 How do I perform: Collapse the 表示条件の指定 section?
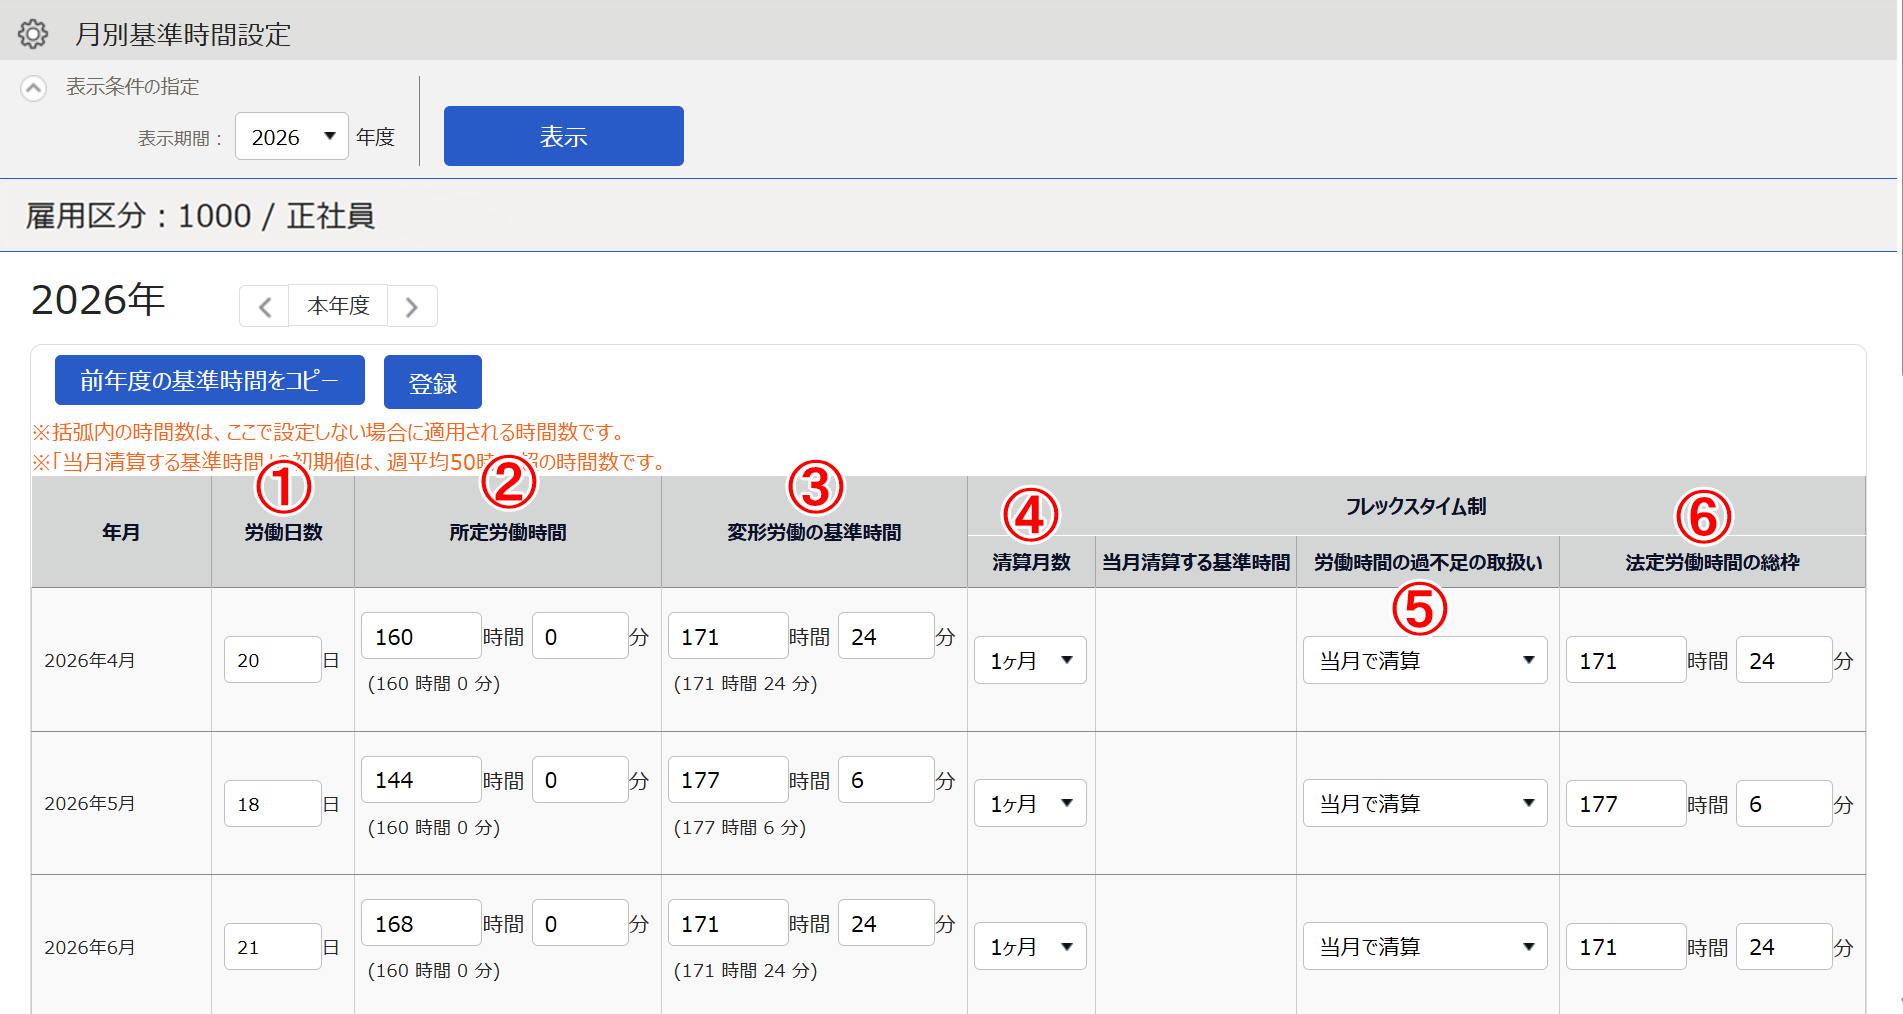[x=33, y=88]
